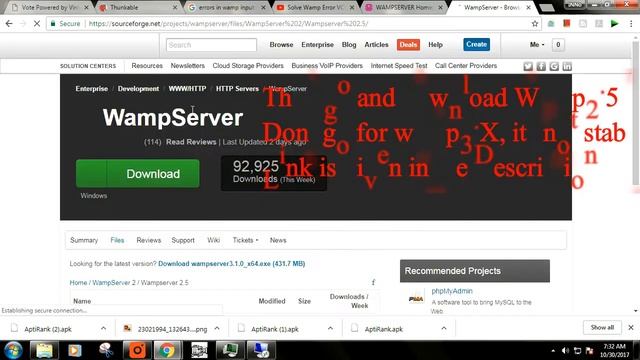Open options for the 23021994 png download
This screenshot has width=640, height=360.
217,328
